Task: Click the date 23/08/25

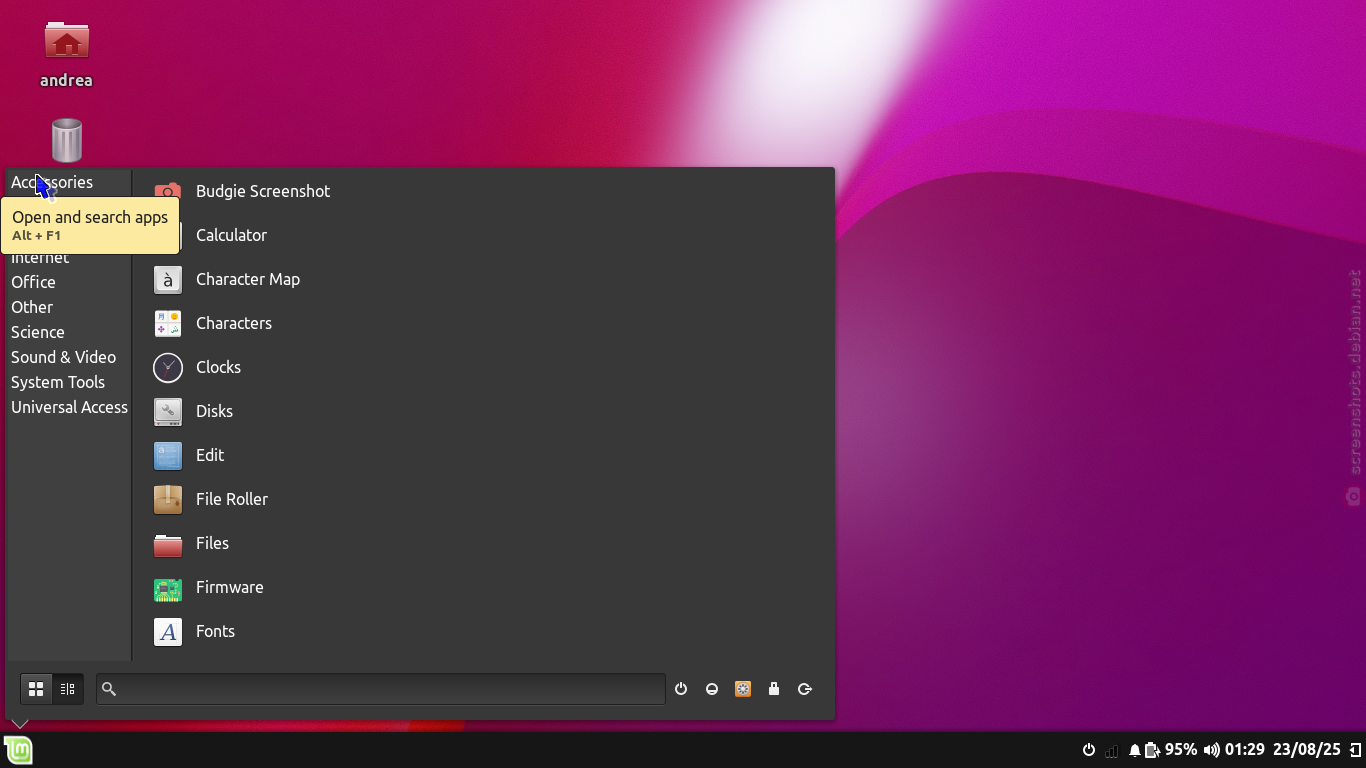Action: 1307,750
